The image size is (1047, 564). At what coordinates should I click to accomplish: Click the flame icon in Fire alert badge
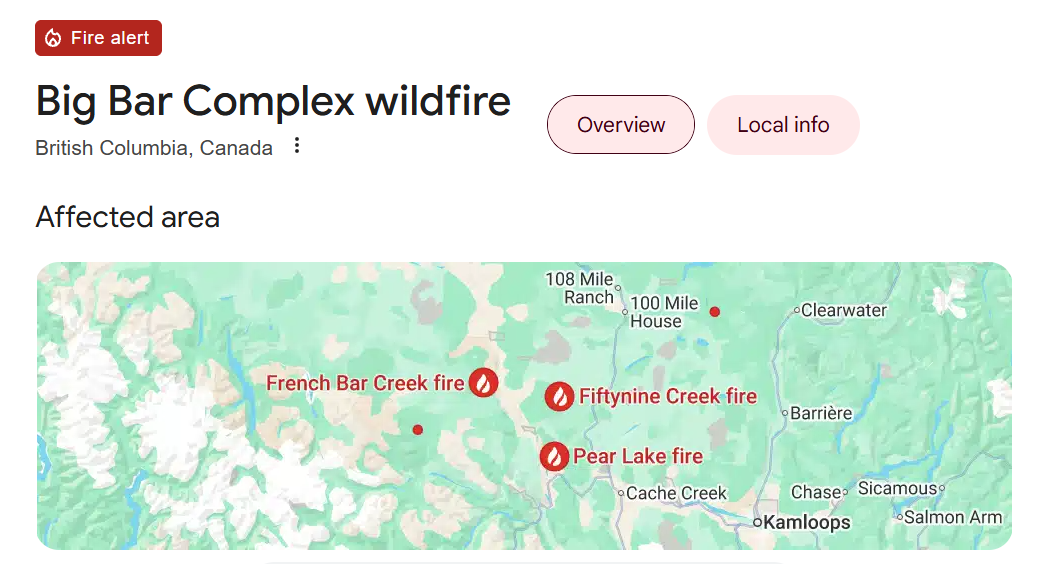pyautogui.click(x=53, y=38)
